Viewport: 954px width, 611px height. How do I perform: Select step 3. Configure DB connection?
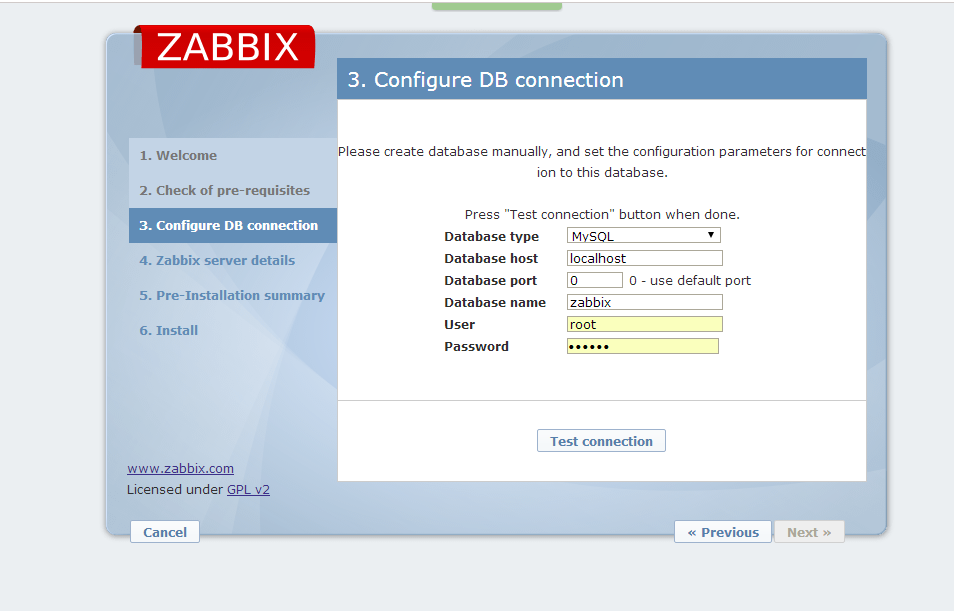click(x=233, y=225)
